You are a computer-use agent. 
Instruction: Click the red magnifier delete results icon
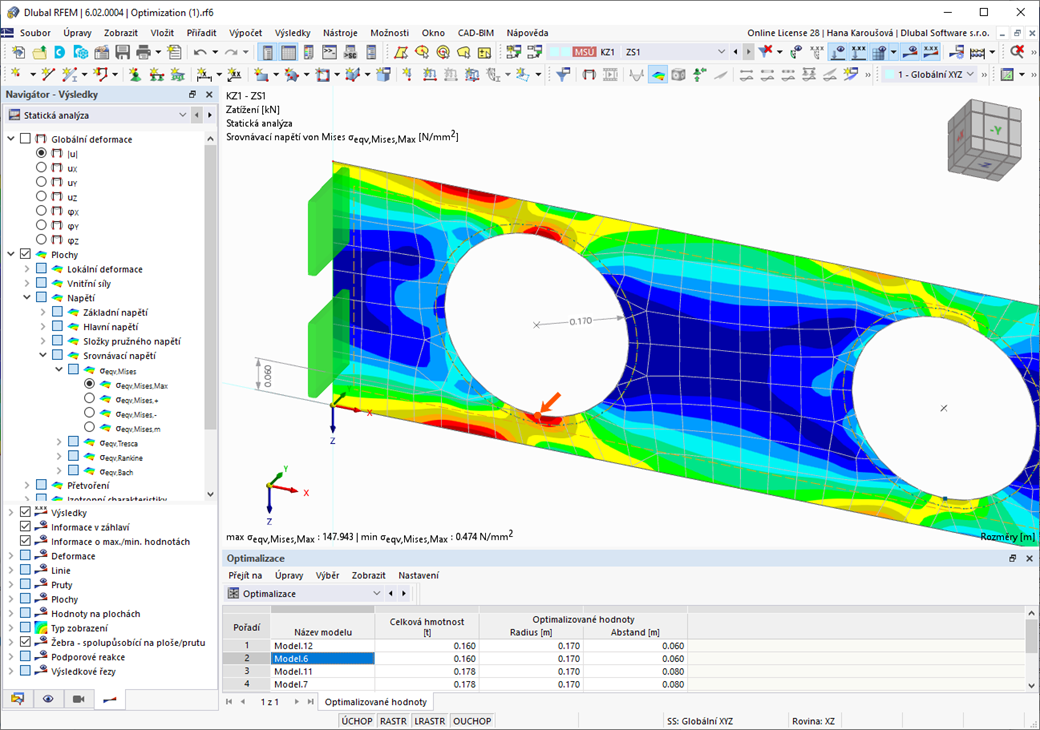(1017, 52)
